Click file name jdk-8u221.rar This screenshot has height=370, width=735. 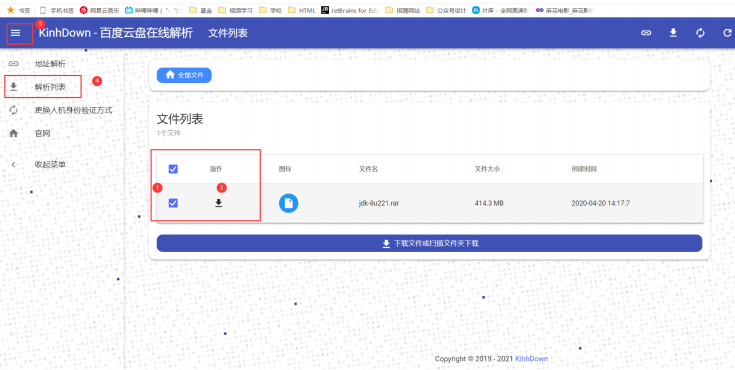tap(379, 203)
